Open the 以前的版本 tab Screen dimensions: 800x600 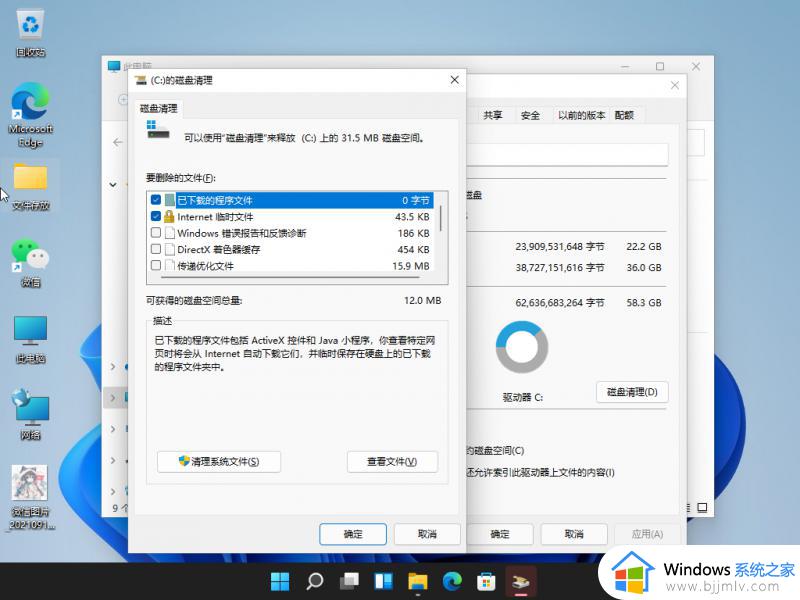(x=581, y=115)
